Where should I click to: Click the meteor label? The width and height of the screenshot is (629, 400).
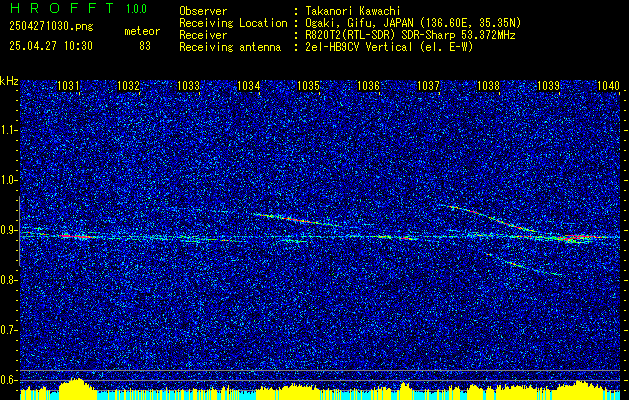click(x=142, y=31)
